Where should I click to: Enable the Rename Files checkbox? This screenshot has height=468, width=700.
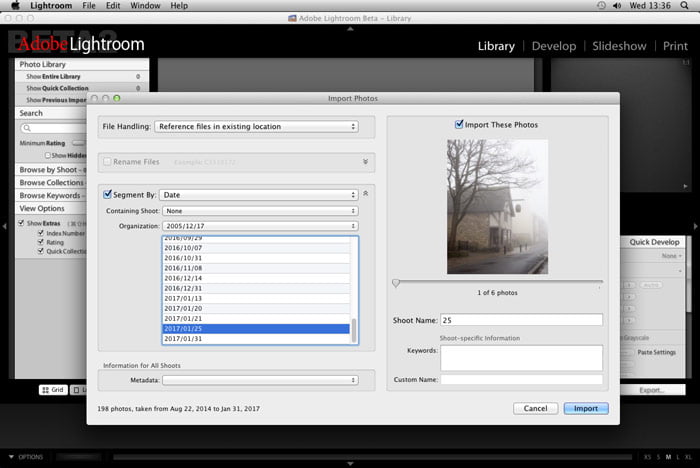(x=107, y=162)
